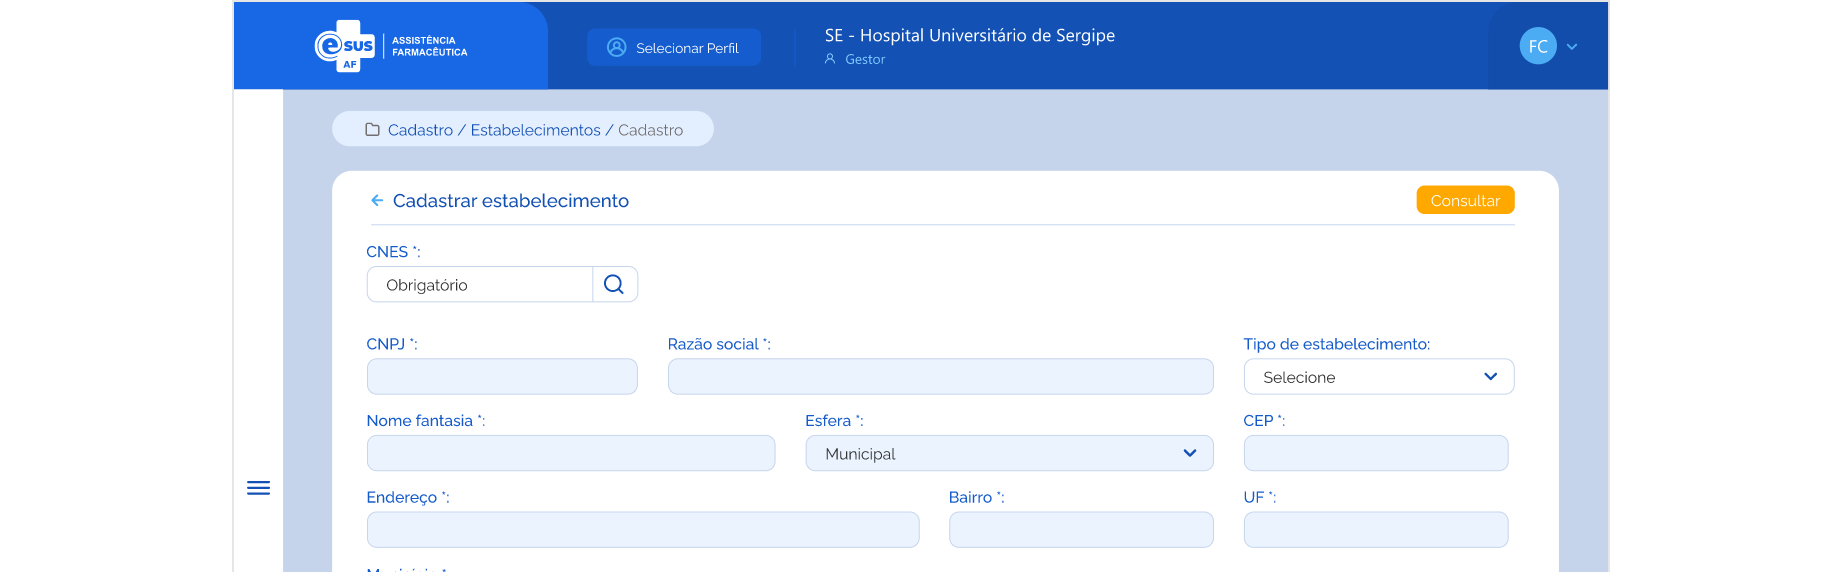Click into the CNPJ field
1842x572 pixels.
[x=502, y=377]
